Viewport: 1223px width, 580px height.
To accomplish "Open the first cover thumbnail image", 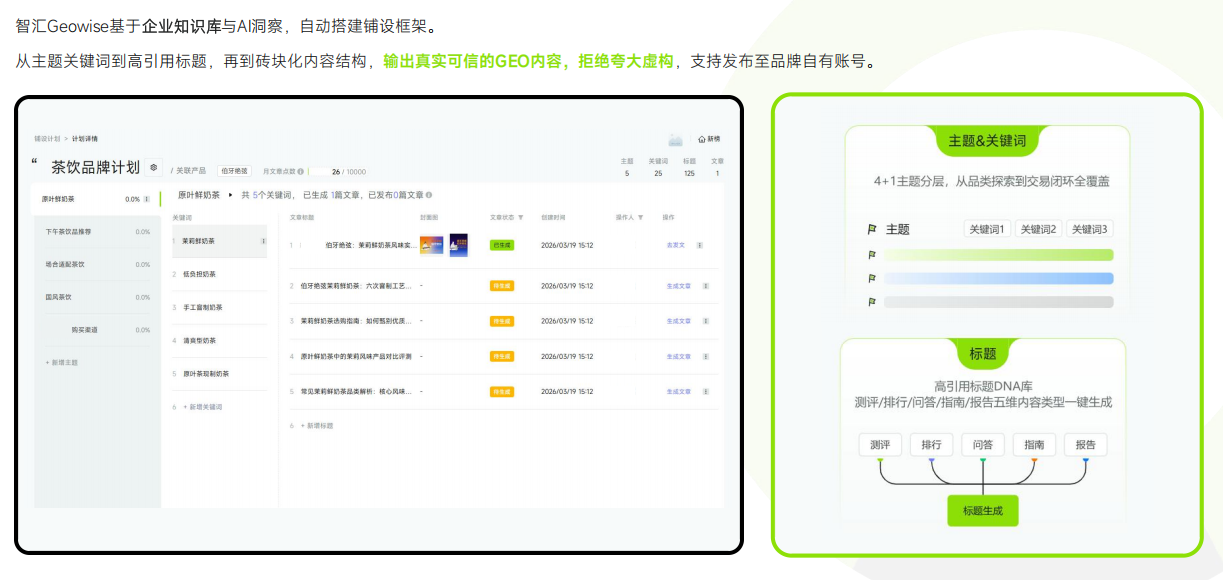I will pos(432,245).
